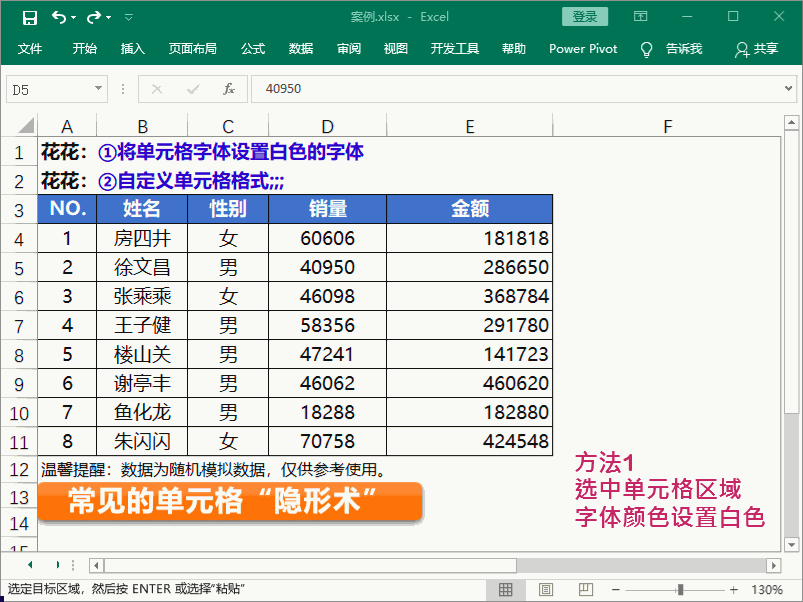Screen dimensions: 803x602
Task: Click cell containing 40950
Action: click(x=328, y=268)
